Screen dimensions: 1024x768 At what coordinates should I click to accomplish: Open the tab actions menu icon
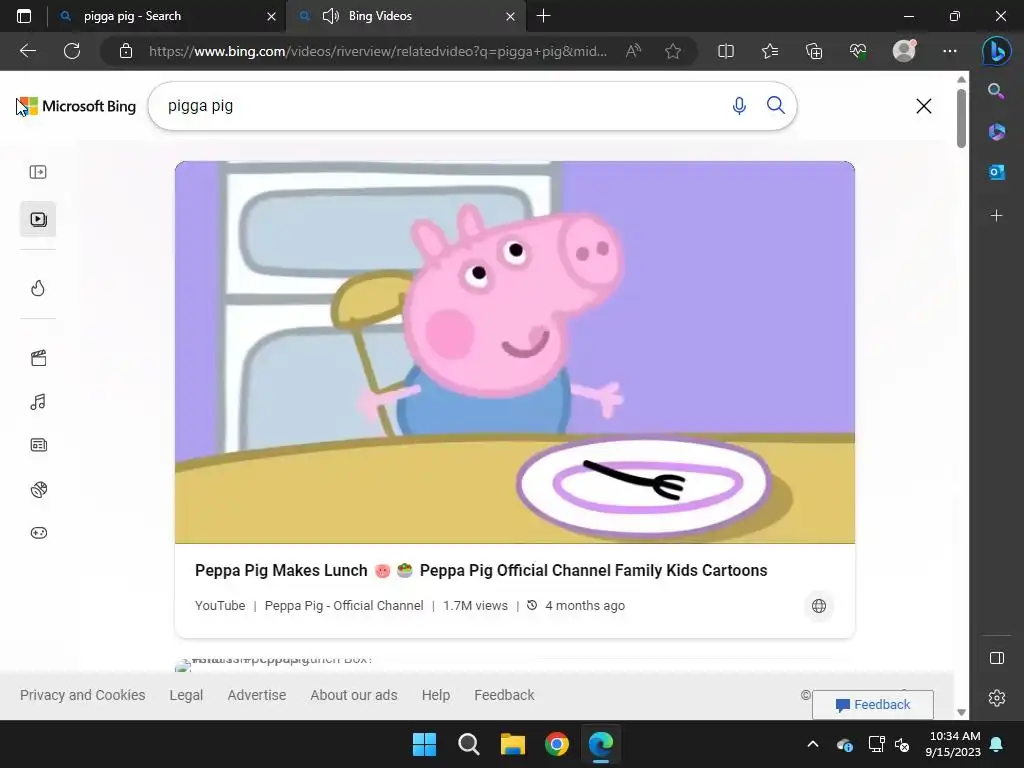24,16
